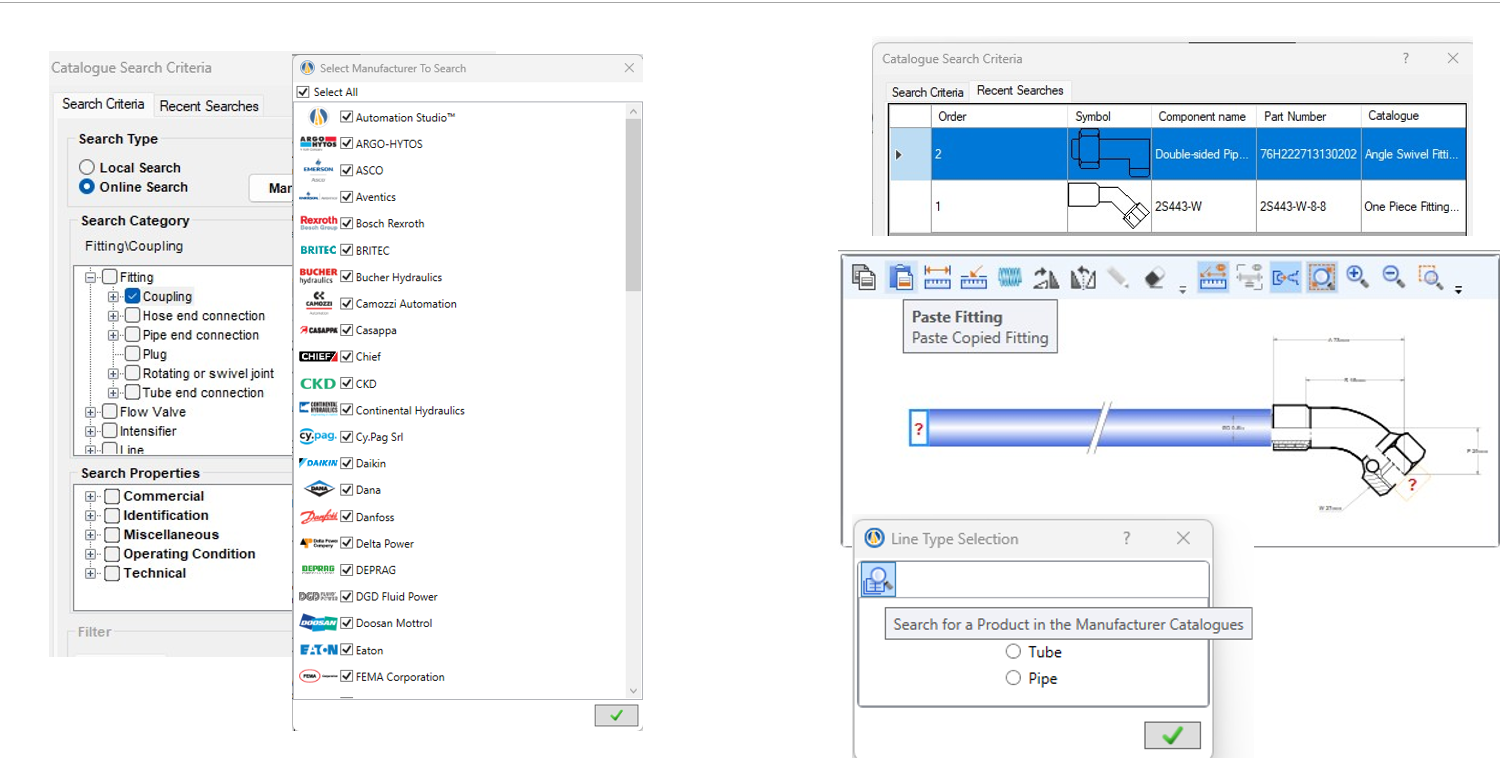Click the zoom-to-area magnifier with dashed box

[1430, 277]
